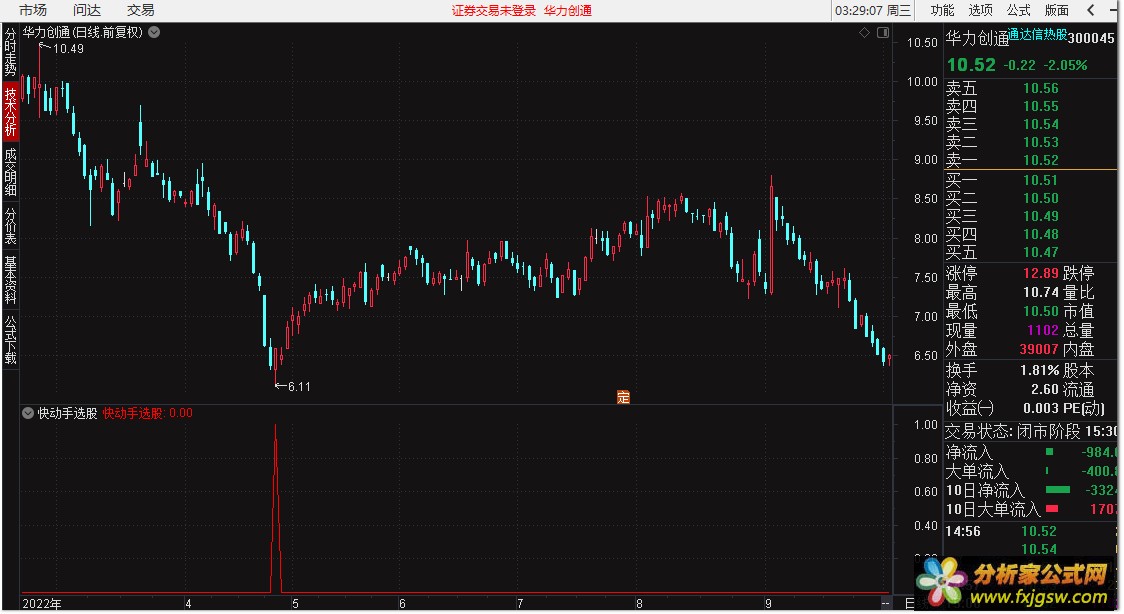Click the 2022年 label on time axis
This screenshot has height=614, width=1124.
pos(42,604)
